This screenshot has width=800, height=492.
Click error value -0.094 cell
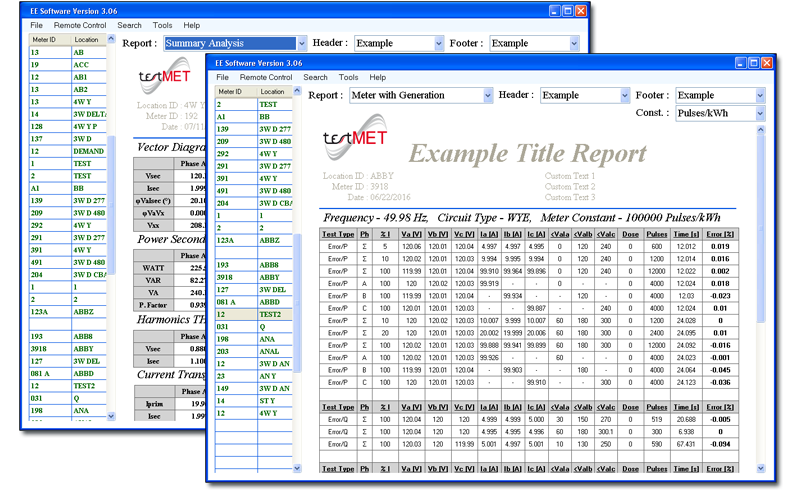point(720,444)
